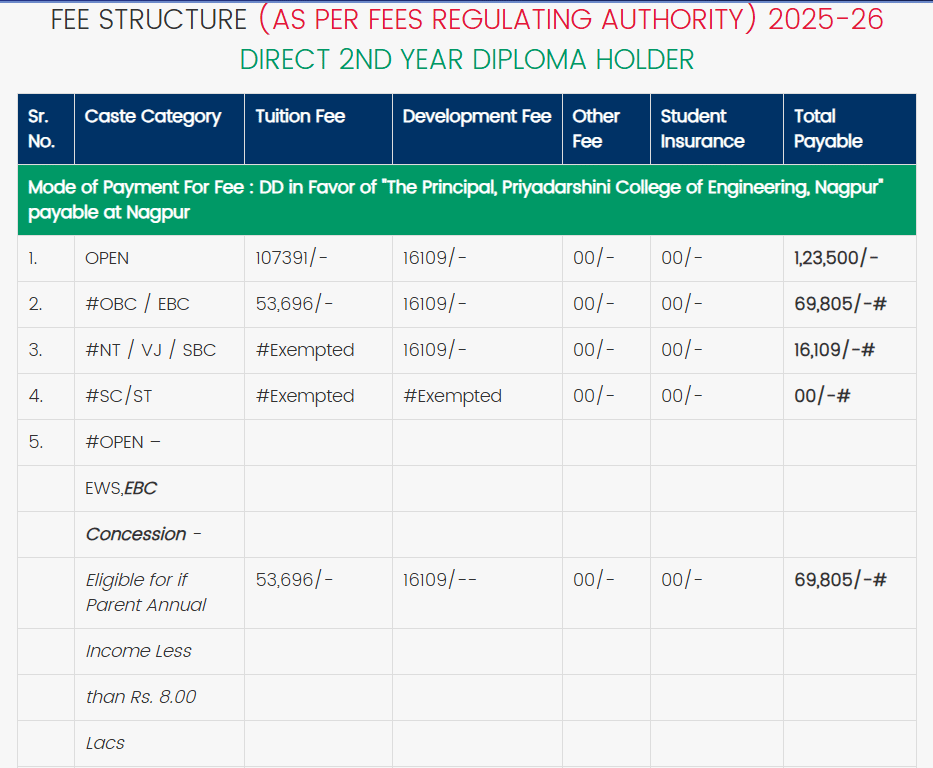Click the 1,23,500/- total payable amount

836,259
